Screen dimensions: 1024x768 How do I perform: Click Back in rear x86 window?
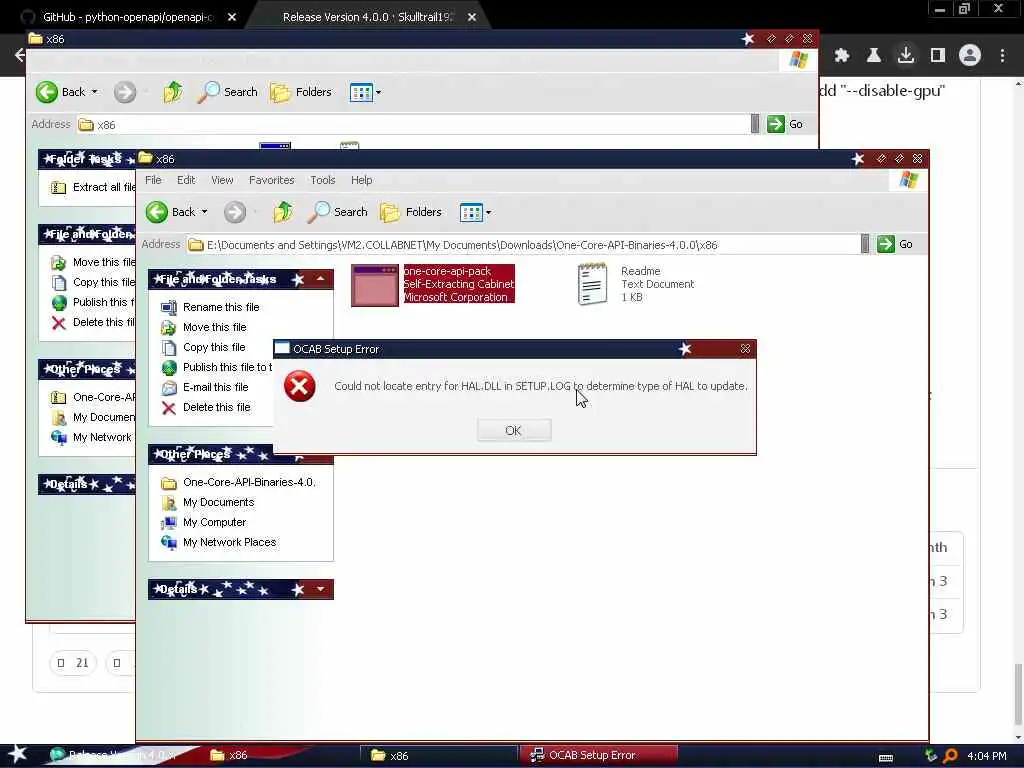coord(60,92)
